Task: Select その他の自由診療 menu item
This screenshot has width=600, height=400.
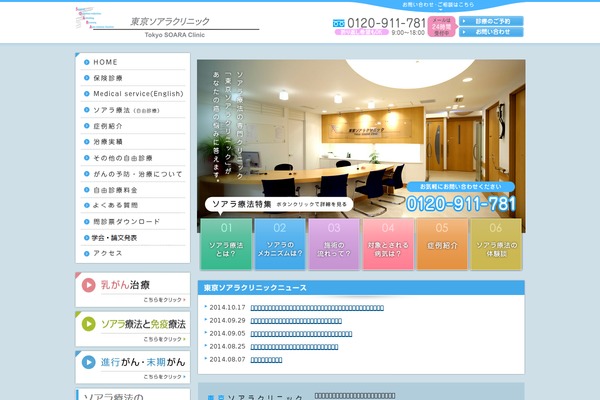Action: pyautogui.click(x=133, y=158)
